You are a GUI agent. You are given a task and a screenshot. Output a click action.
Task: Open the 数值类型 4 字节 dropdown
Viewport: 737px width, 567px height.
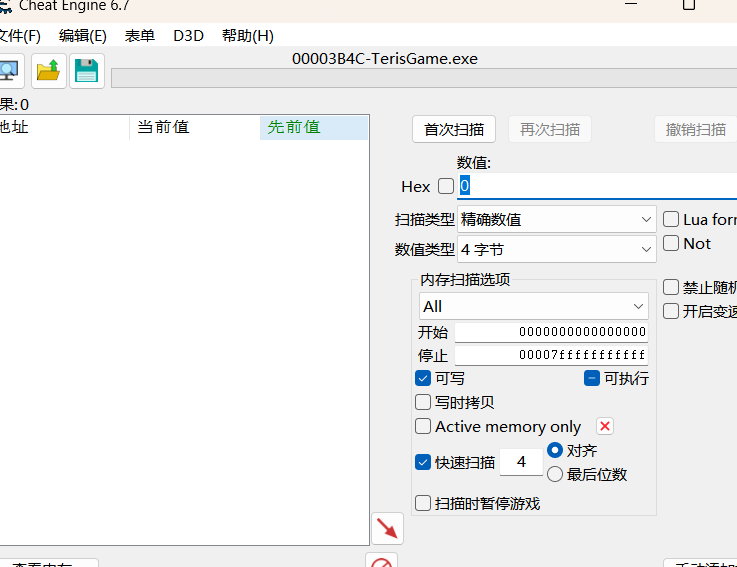(556, 249)
